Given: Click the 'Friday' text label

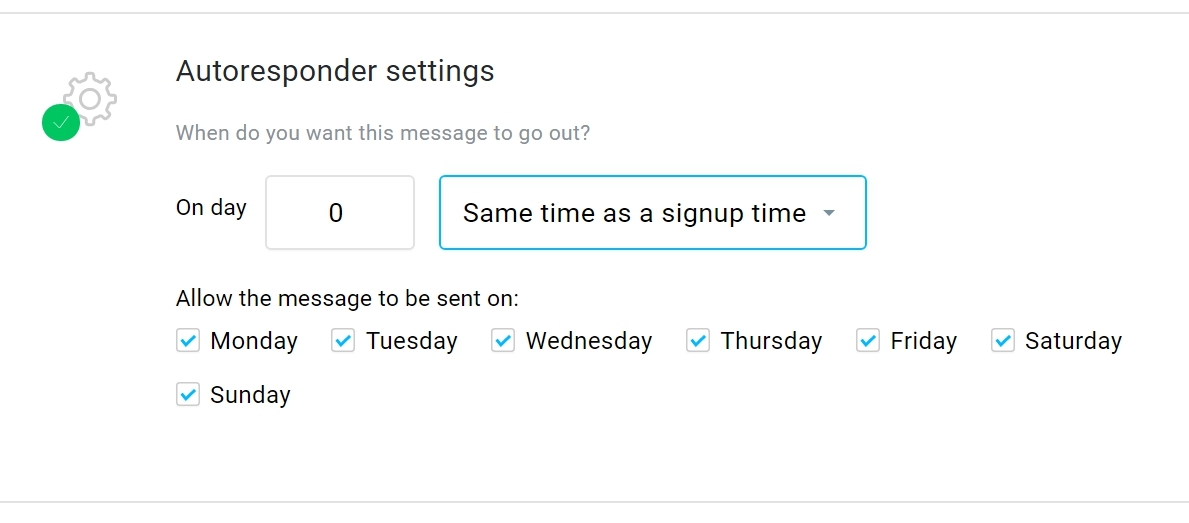Looking at the screenshot, I should [x=924, y=341].
